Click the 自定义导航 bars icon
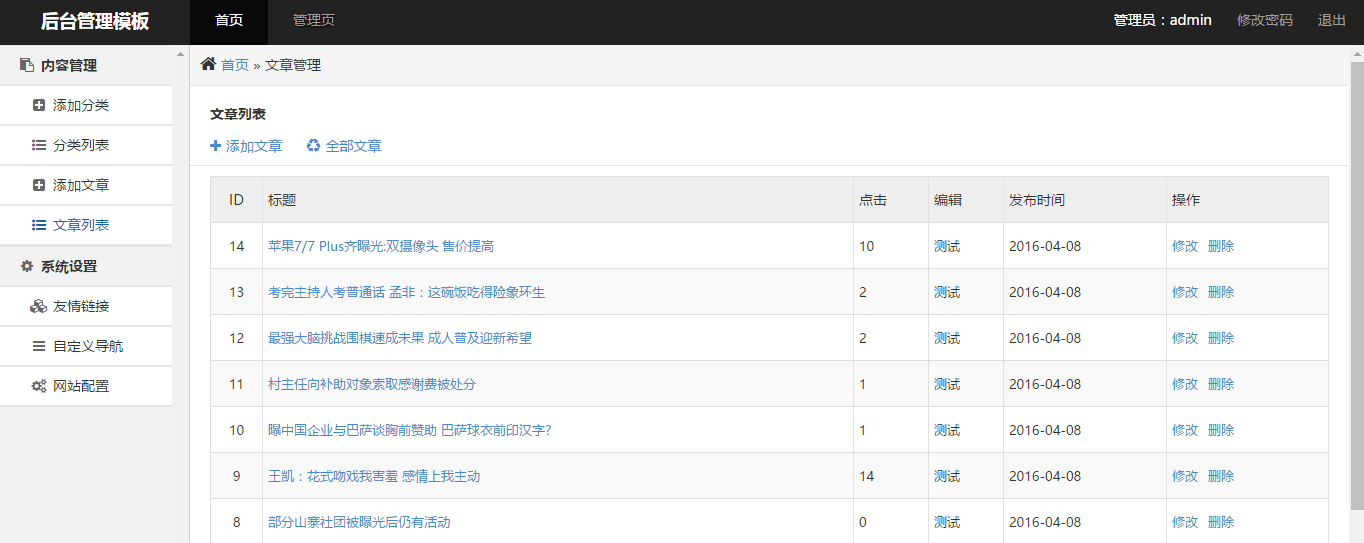Image resolution: width=1364 pixels, height=543 pixels. pyautogui.click(x=39, y=346)
